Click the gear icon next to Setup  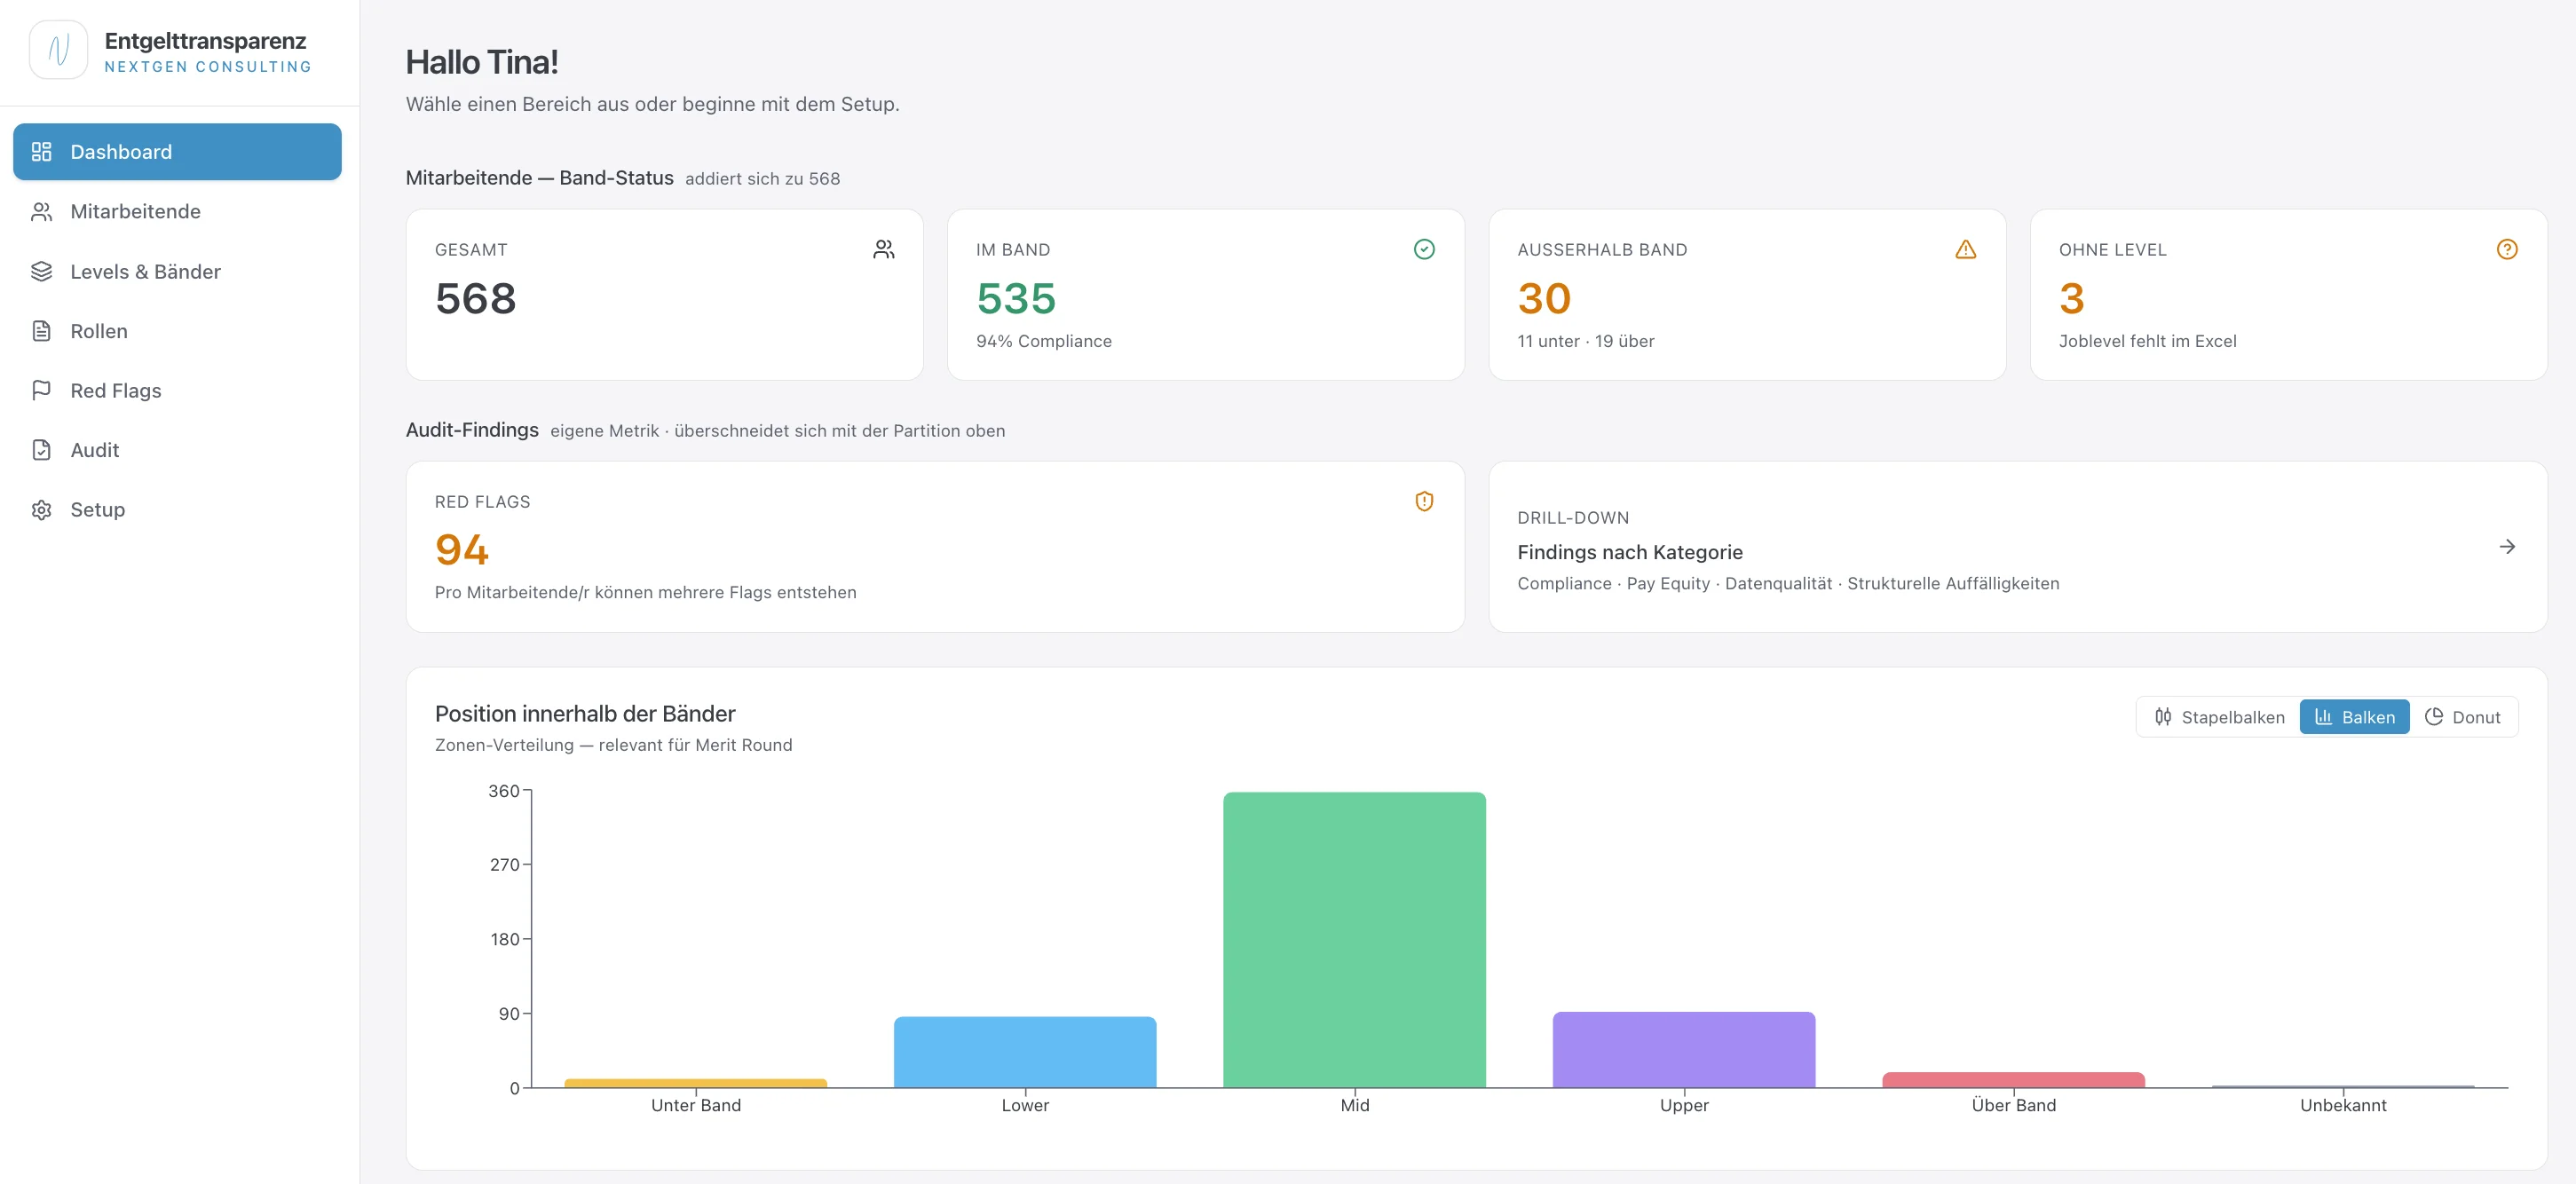pyautogui.click(x=41, y=509)
